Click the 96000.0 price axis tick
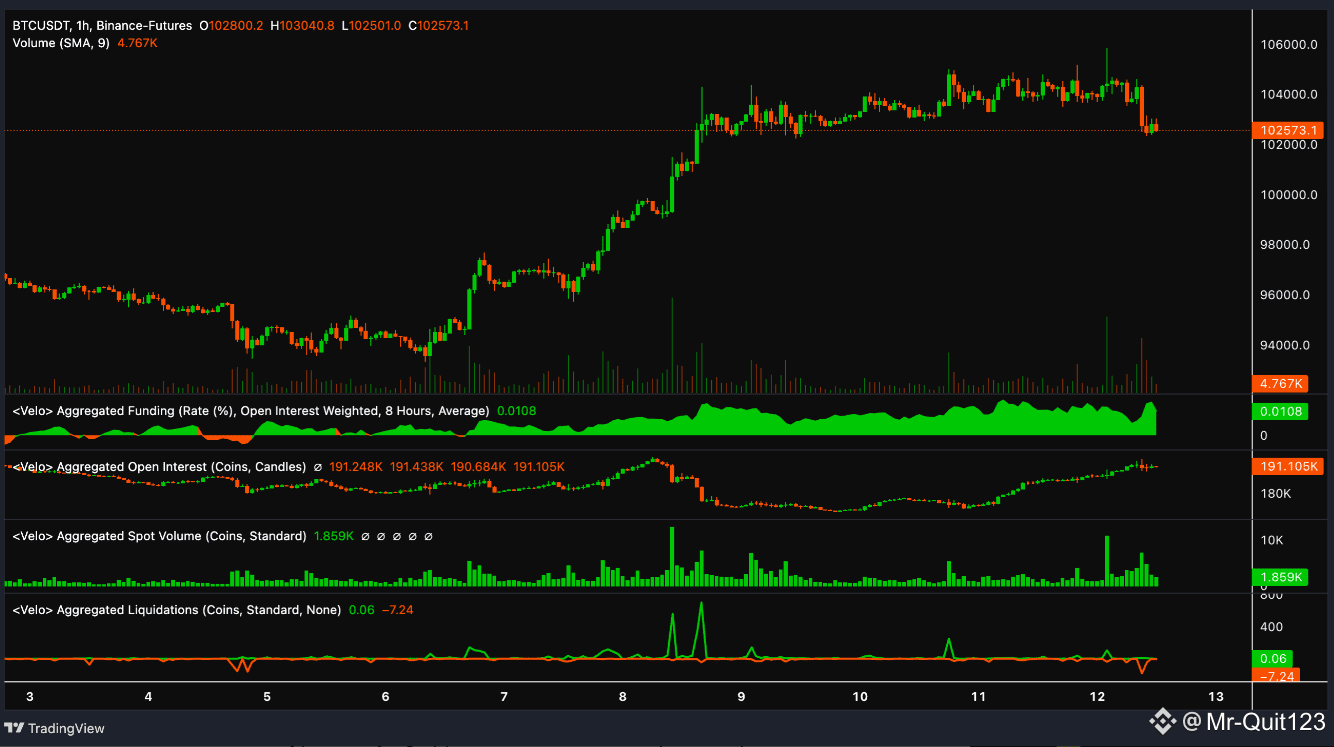This screenshot has width=1334, height=747. [x=1287, y=295]
